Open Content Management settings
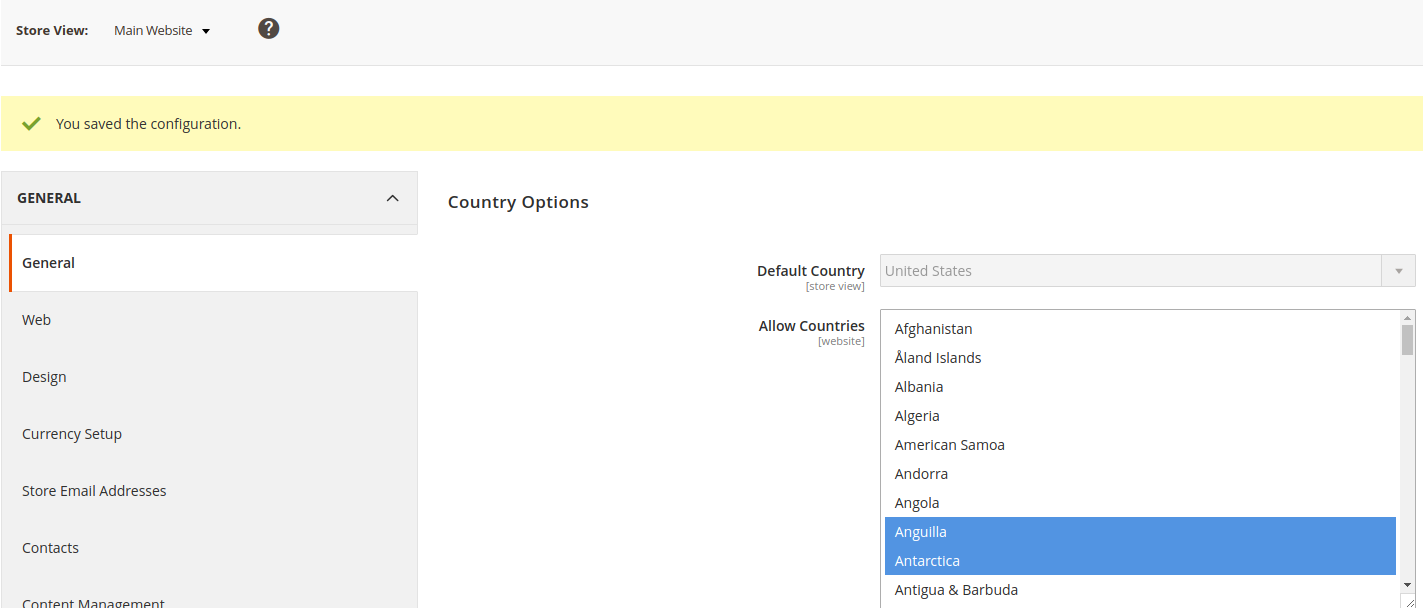1423x608 pixels. 93,601
